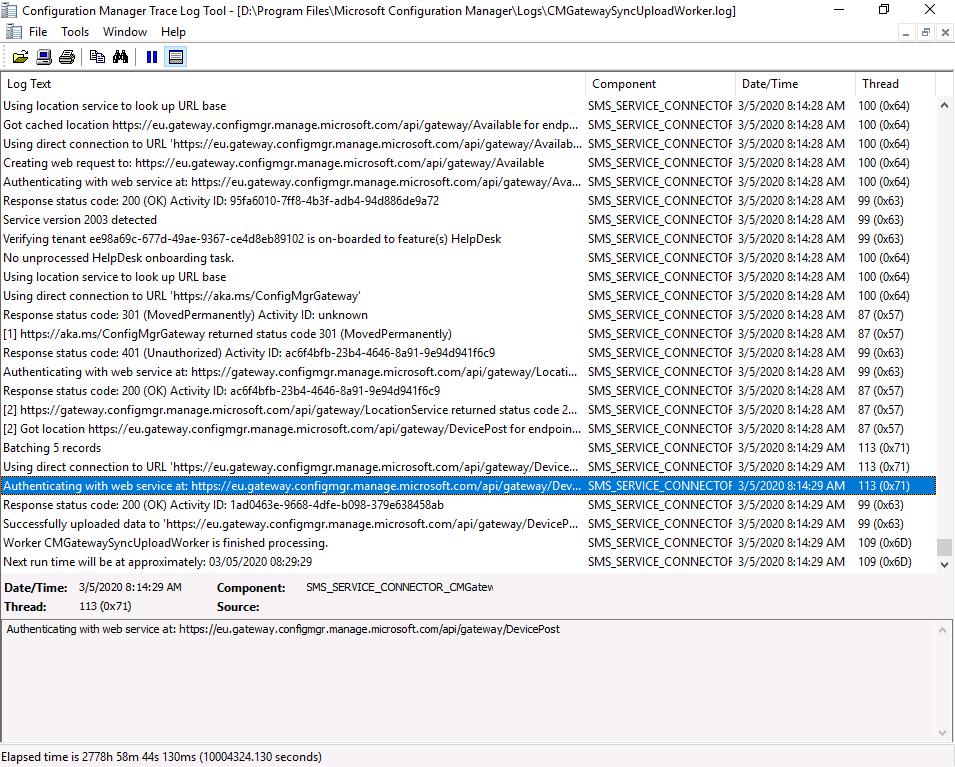Click the log list scroll up arrow
The width and height of the screenshot is (955, 767).
pos(944,105)
